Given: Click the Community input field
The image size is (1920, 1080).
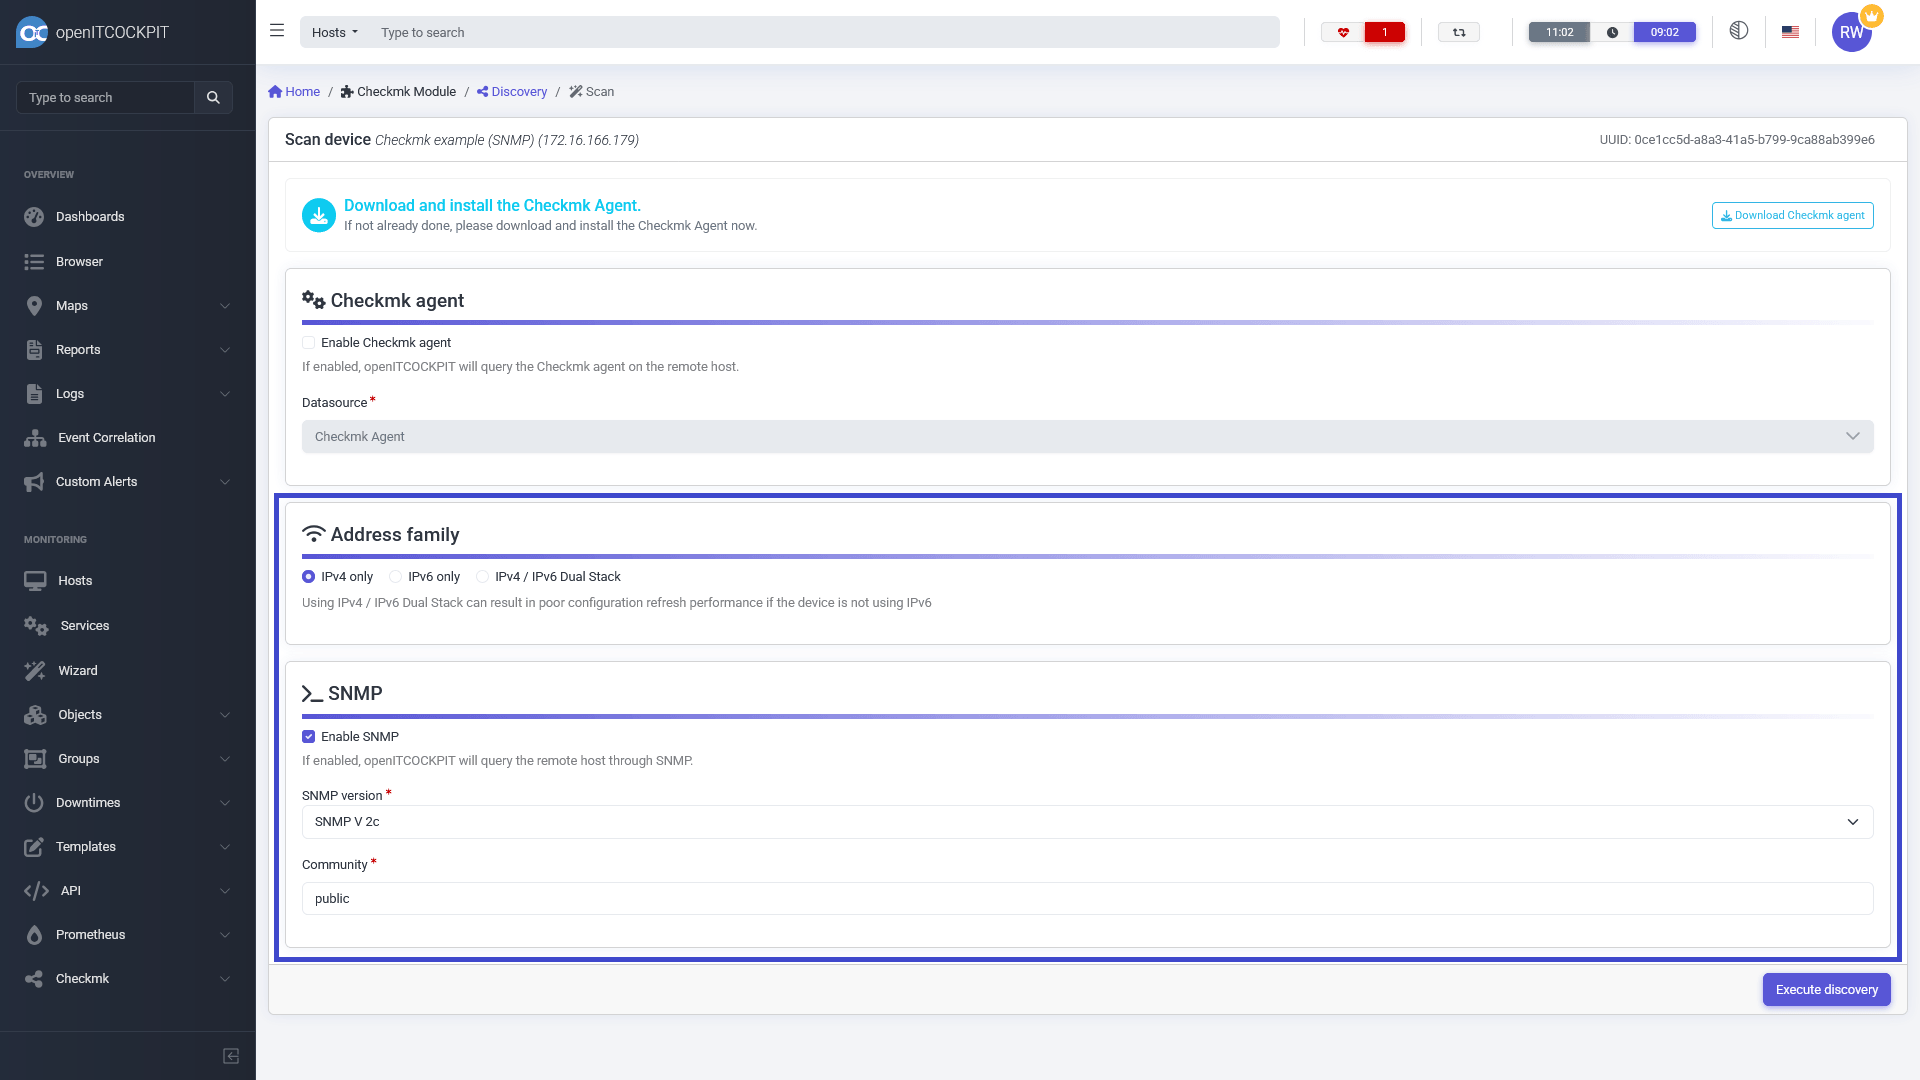Looking at the screenshot, I should coord(1088,899).
